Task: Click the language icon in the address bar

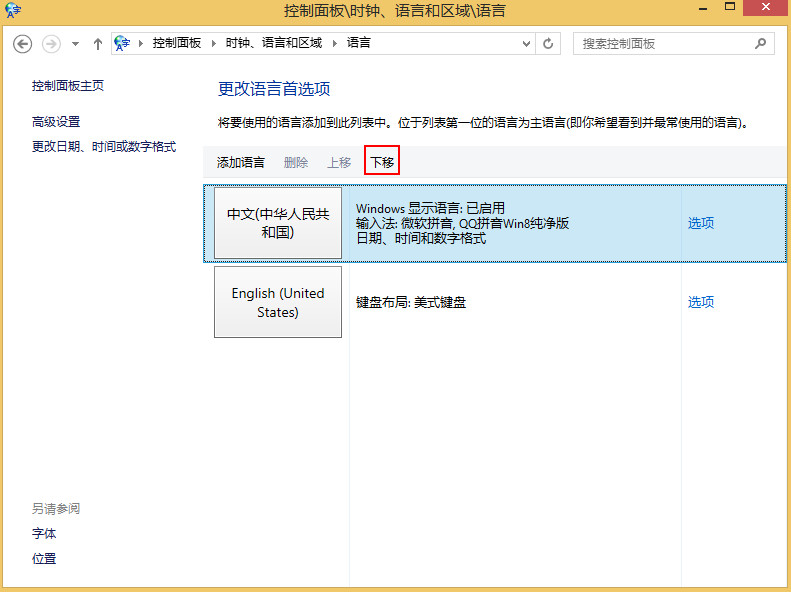Action: point(122,43)
